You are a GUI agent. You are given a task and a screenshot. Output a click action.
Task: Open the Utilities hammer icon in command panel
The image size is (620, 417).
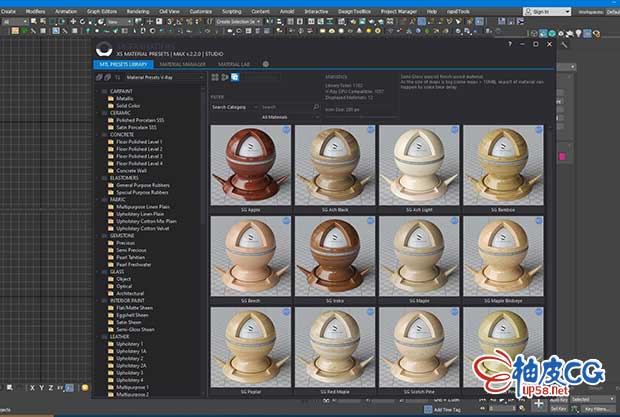coord(564,45)
